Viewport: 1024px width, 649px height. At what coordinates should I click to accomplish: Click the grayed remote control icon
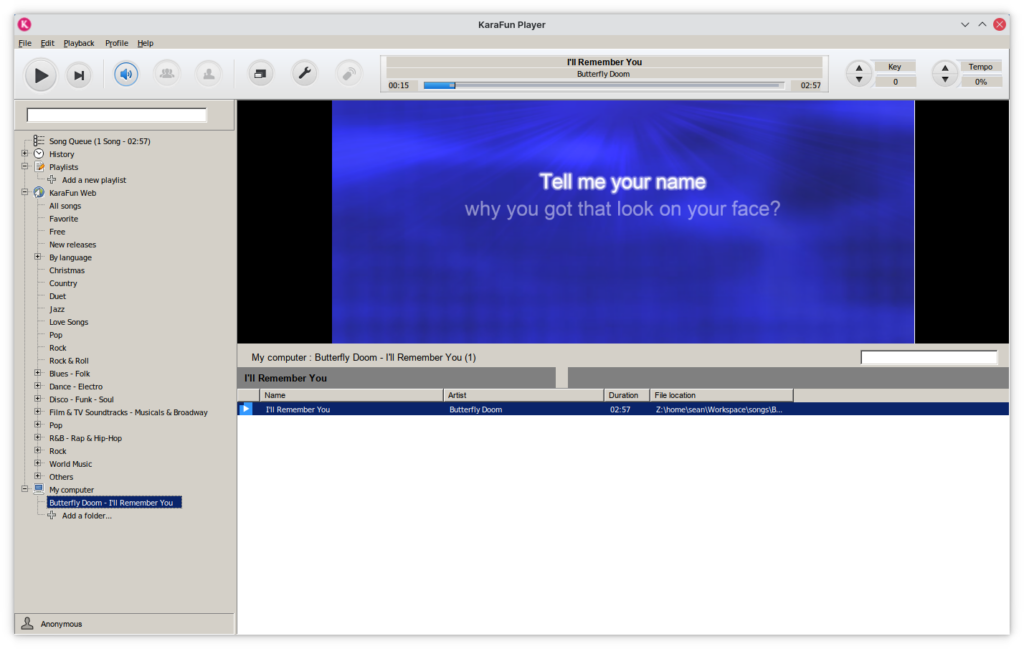[349, 73]
